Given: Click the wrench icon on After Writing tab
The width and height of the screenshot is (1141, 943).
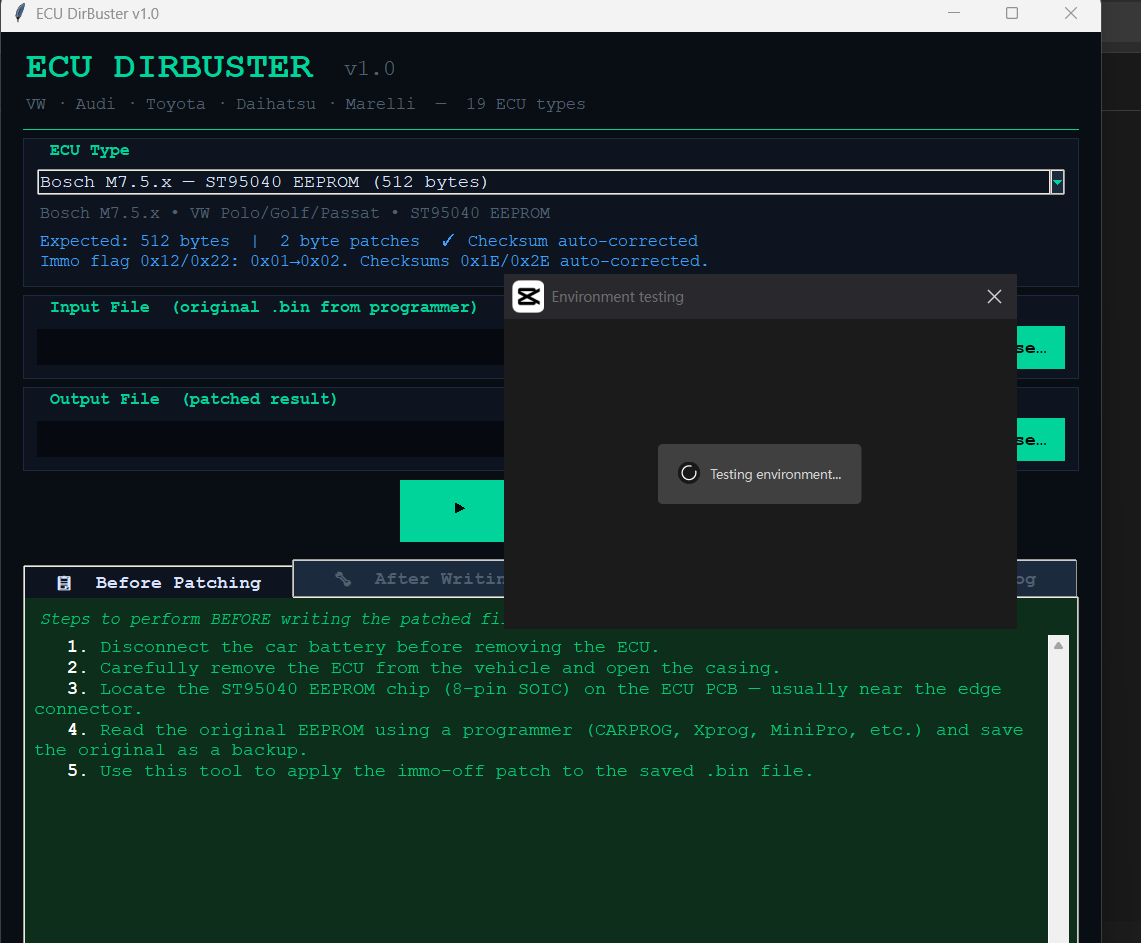Looking at the screenshot, I should pyautogui.click(x=343, y=578).
